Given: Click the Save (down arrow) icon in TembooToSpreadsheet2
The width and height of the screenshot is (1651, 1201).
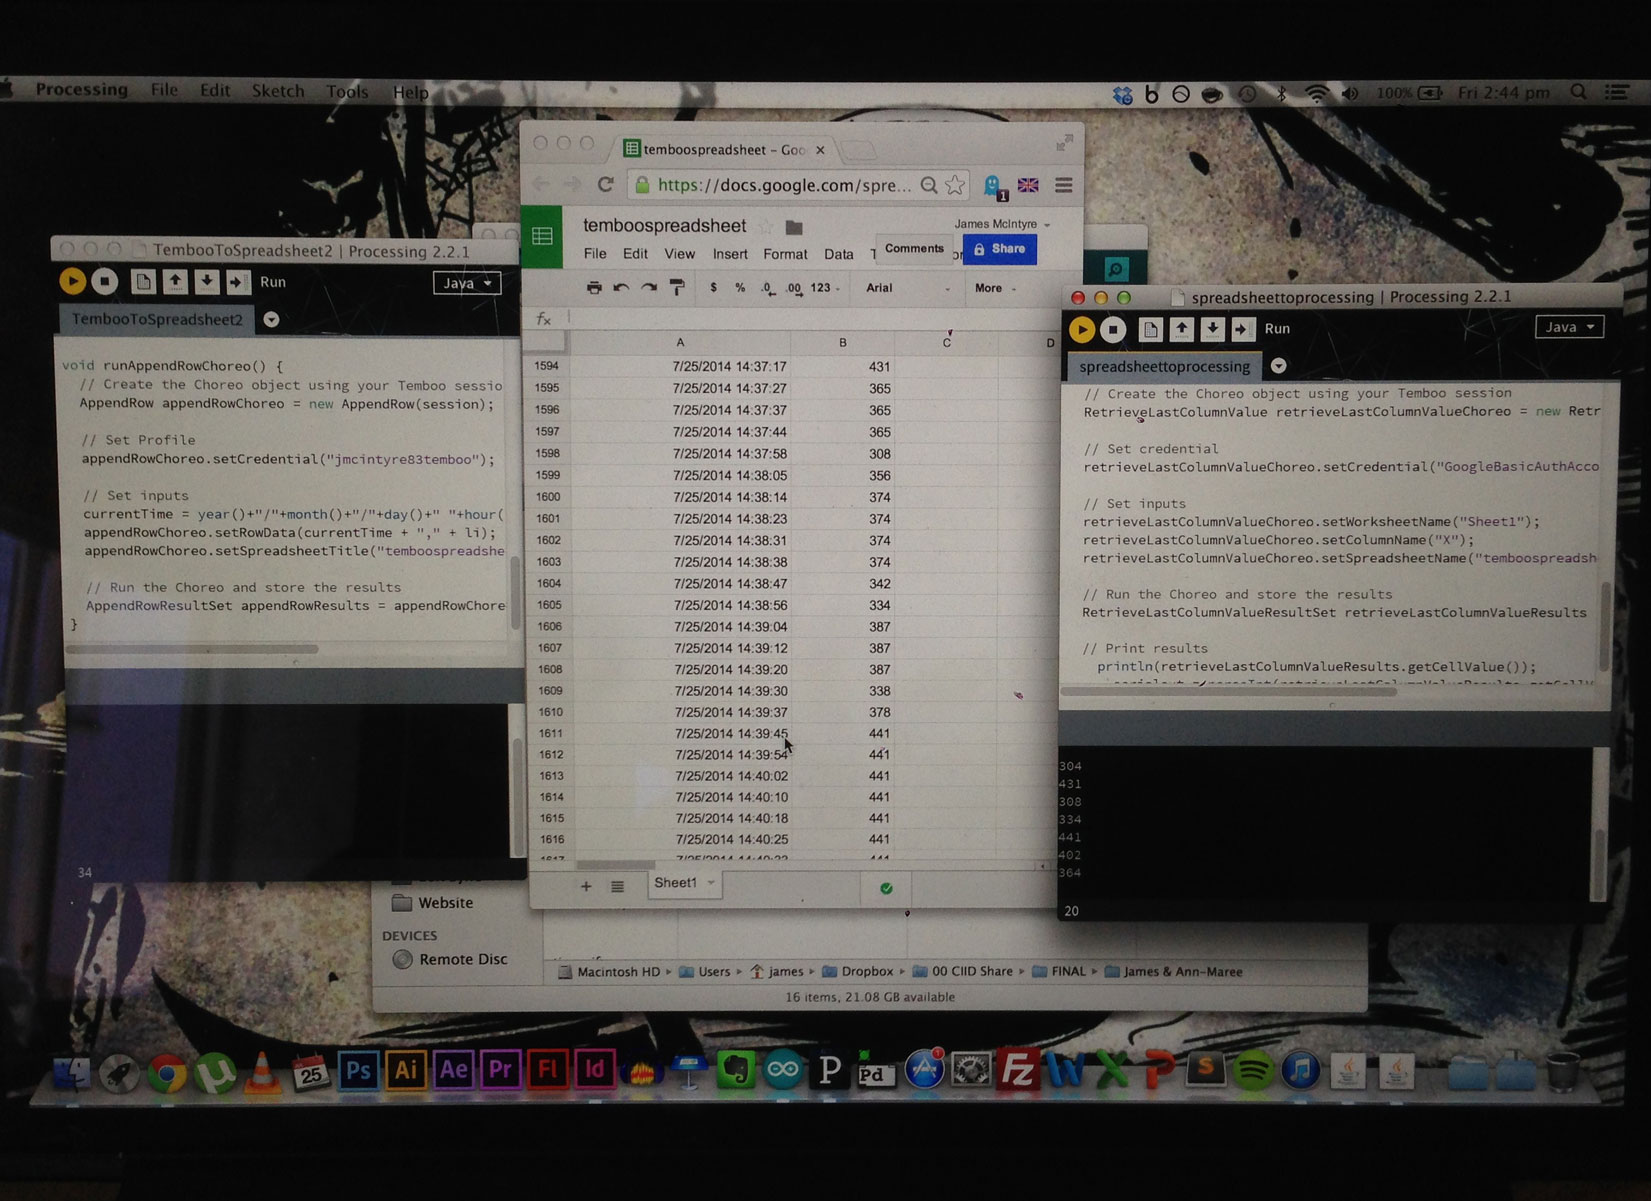Looking at the screenshot, I should click(207, 282).
